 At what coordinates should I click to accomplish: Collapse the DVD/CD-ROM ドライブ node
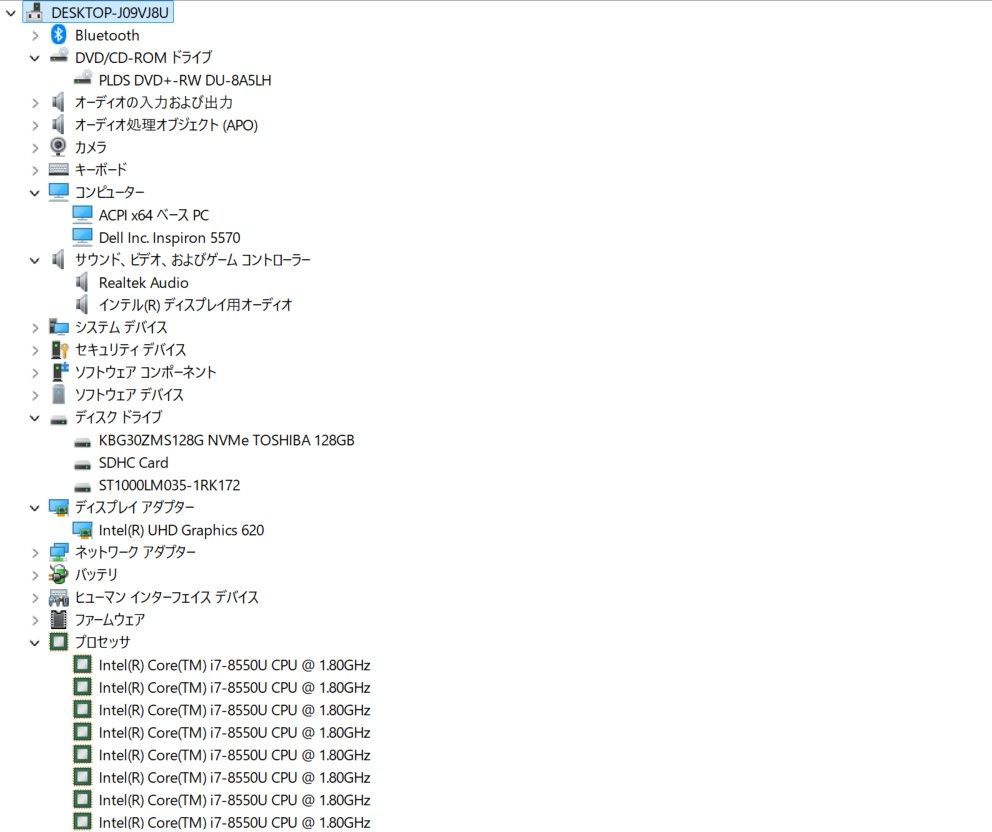35,57
